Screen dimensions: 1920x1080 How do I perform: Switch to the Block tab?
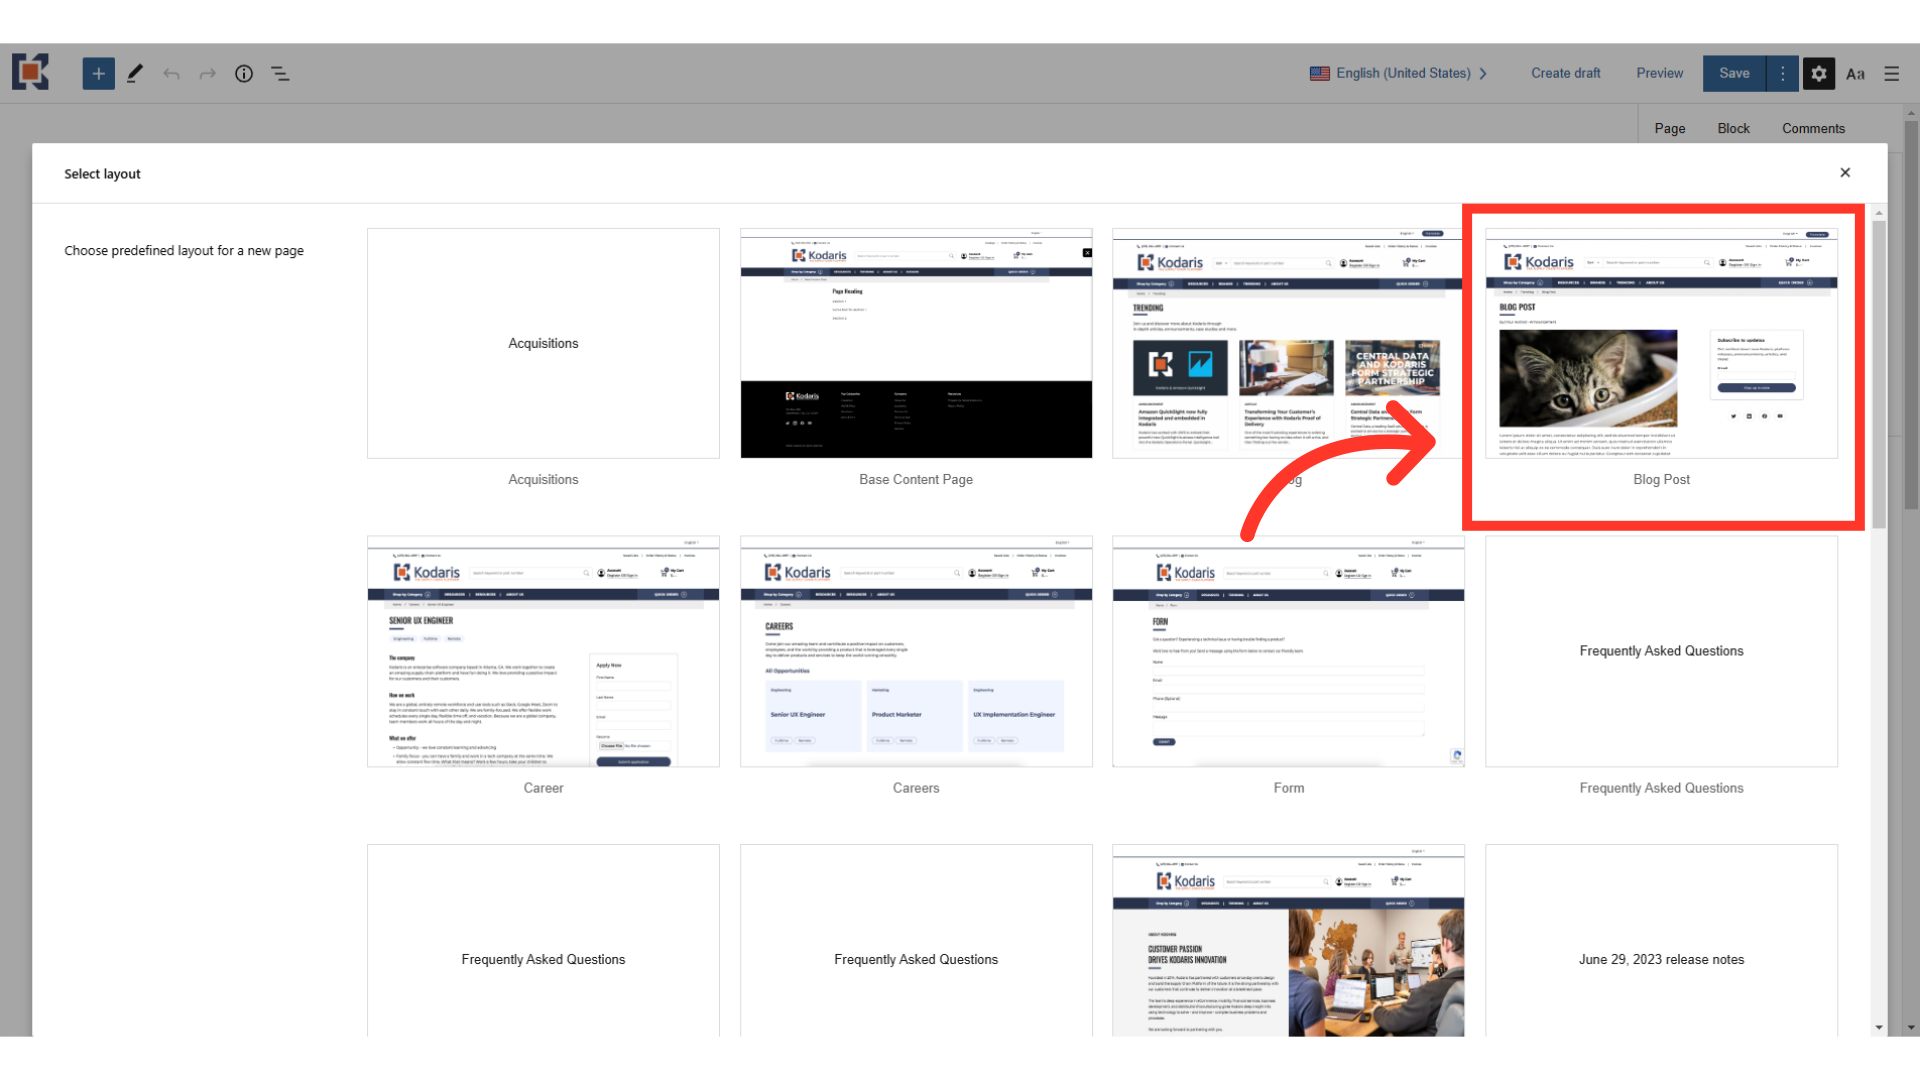point(1733,128)
